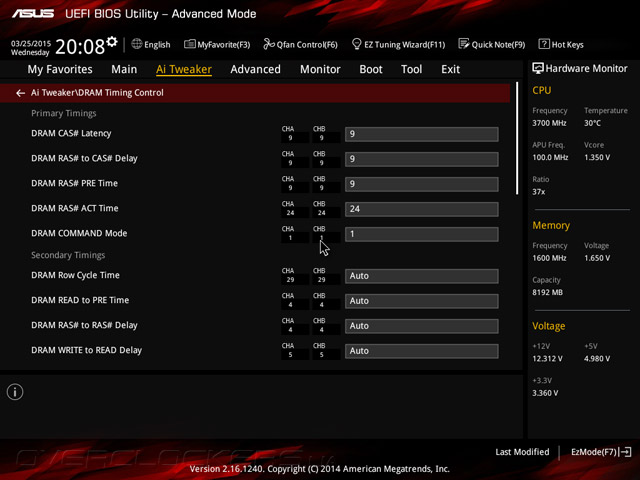This screenshot has width=640, height=480.
Task: Click the Primary Timings heading
Action: tap(64, 113)
